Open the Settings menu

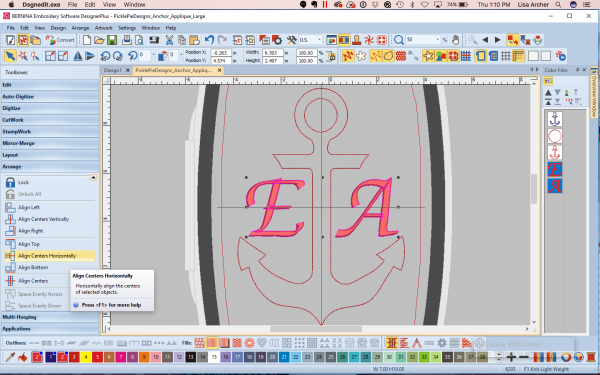(127, 28)
